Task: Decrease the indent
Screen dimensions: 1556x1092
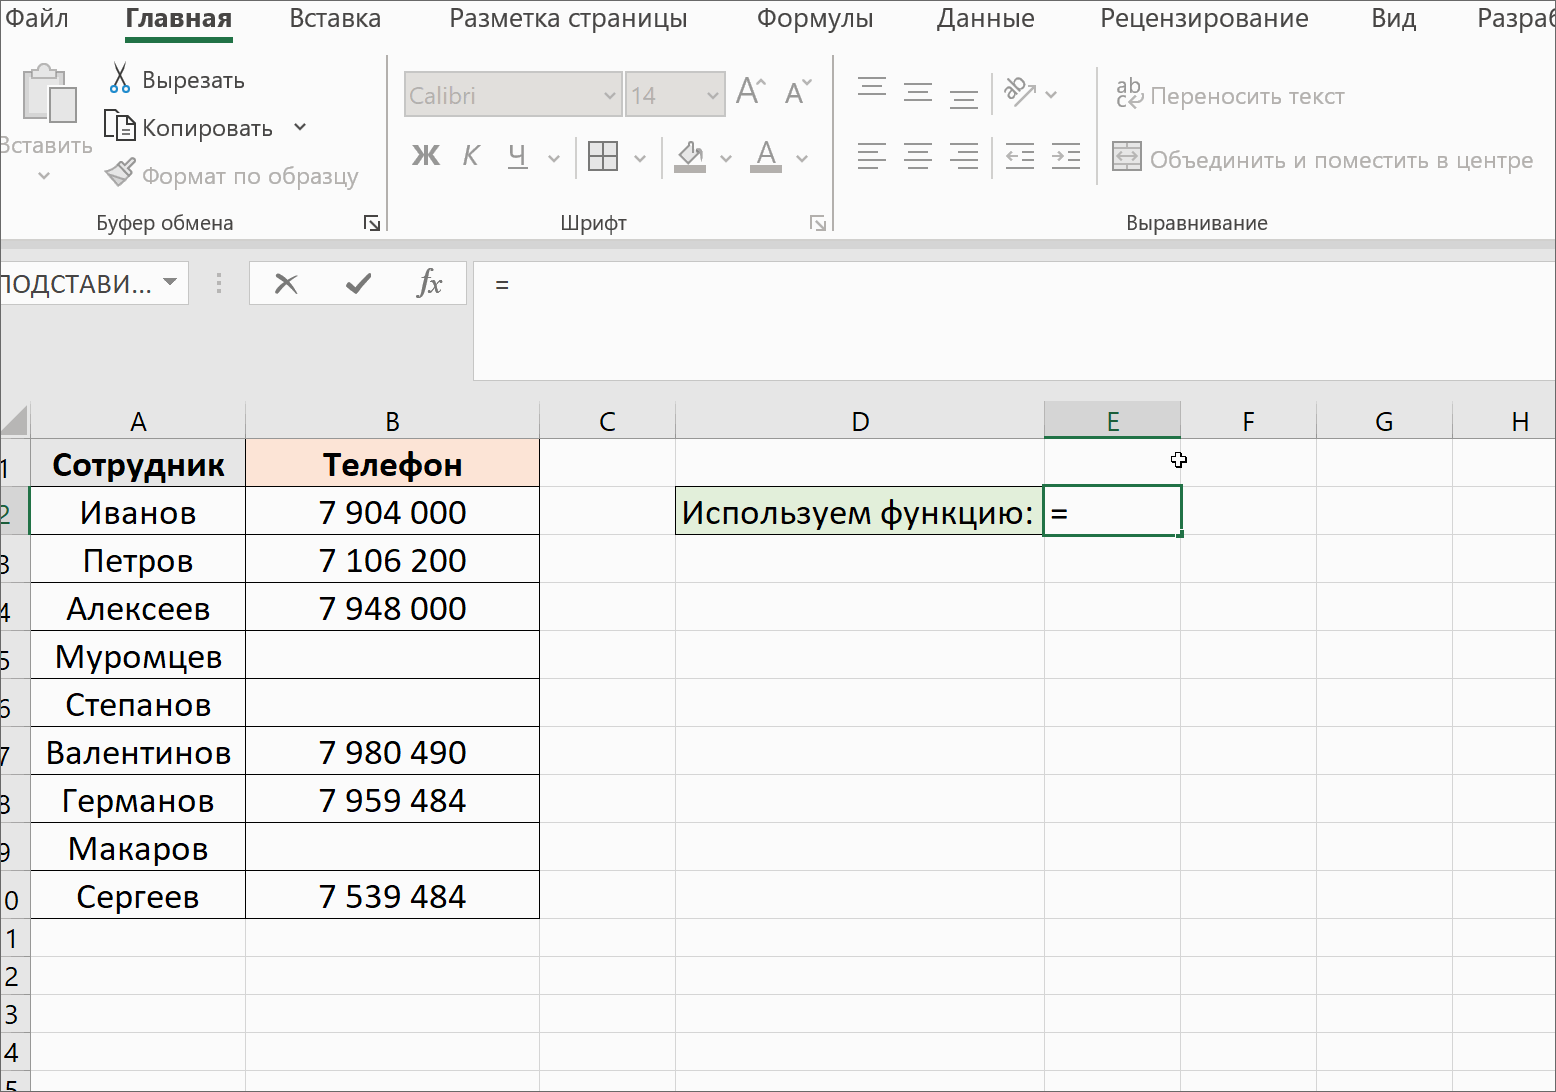Action: click(1020, 156)
